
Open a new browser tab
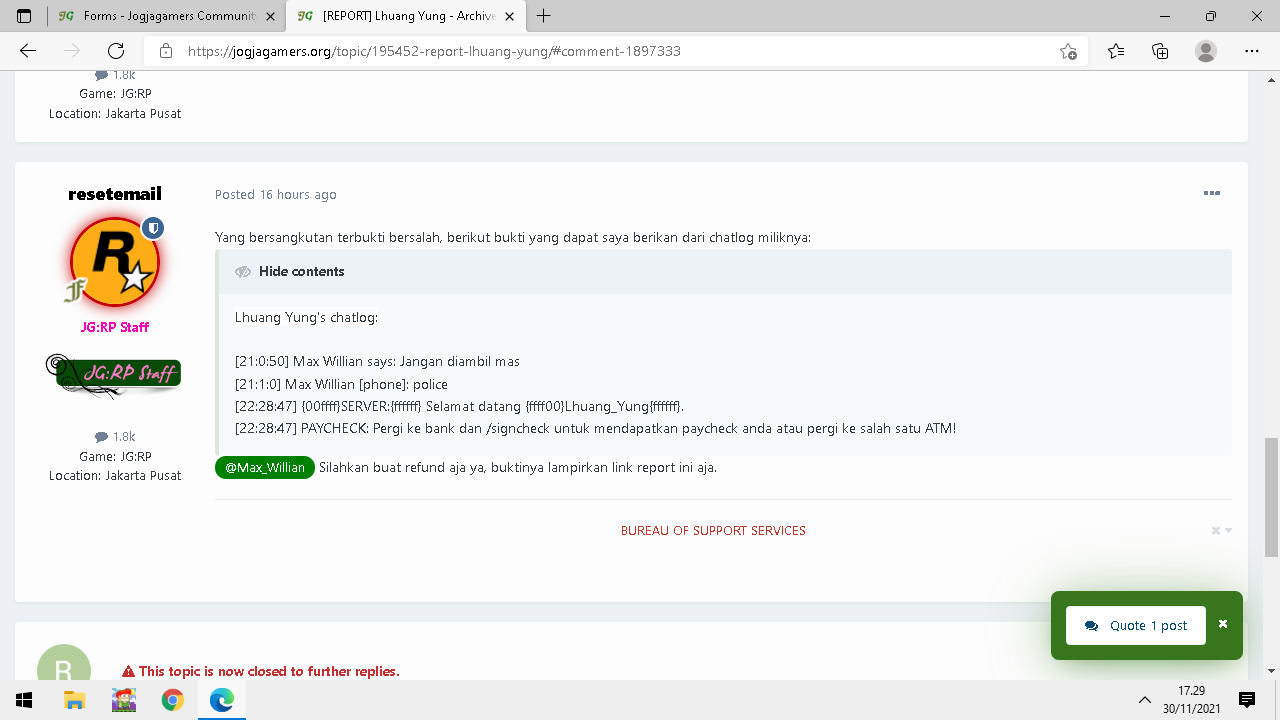[x=544, y=16]
